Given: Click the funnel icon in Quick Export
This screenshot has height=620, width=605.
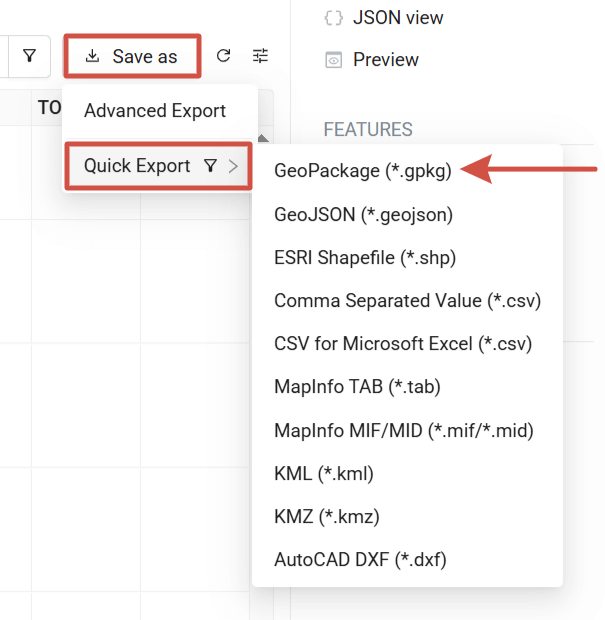Looking at the screenshot, I should (210, 166).
